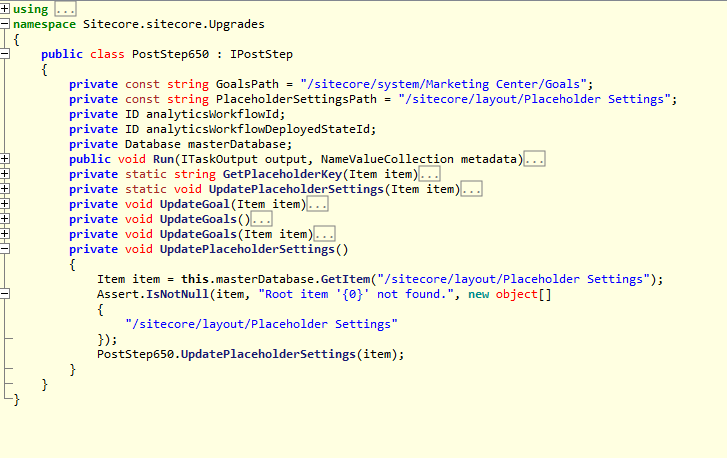Expand the static UpdatePlaceholderSettings(Item item) method
This screenshot has width=727, height=458.
[5, 189]
